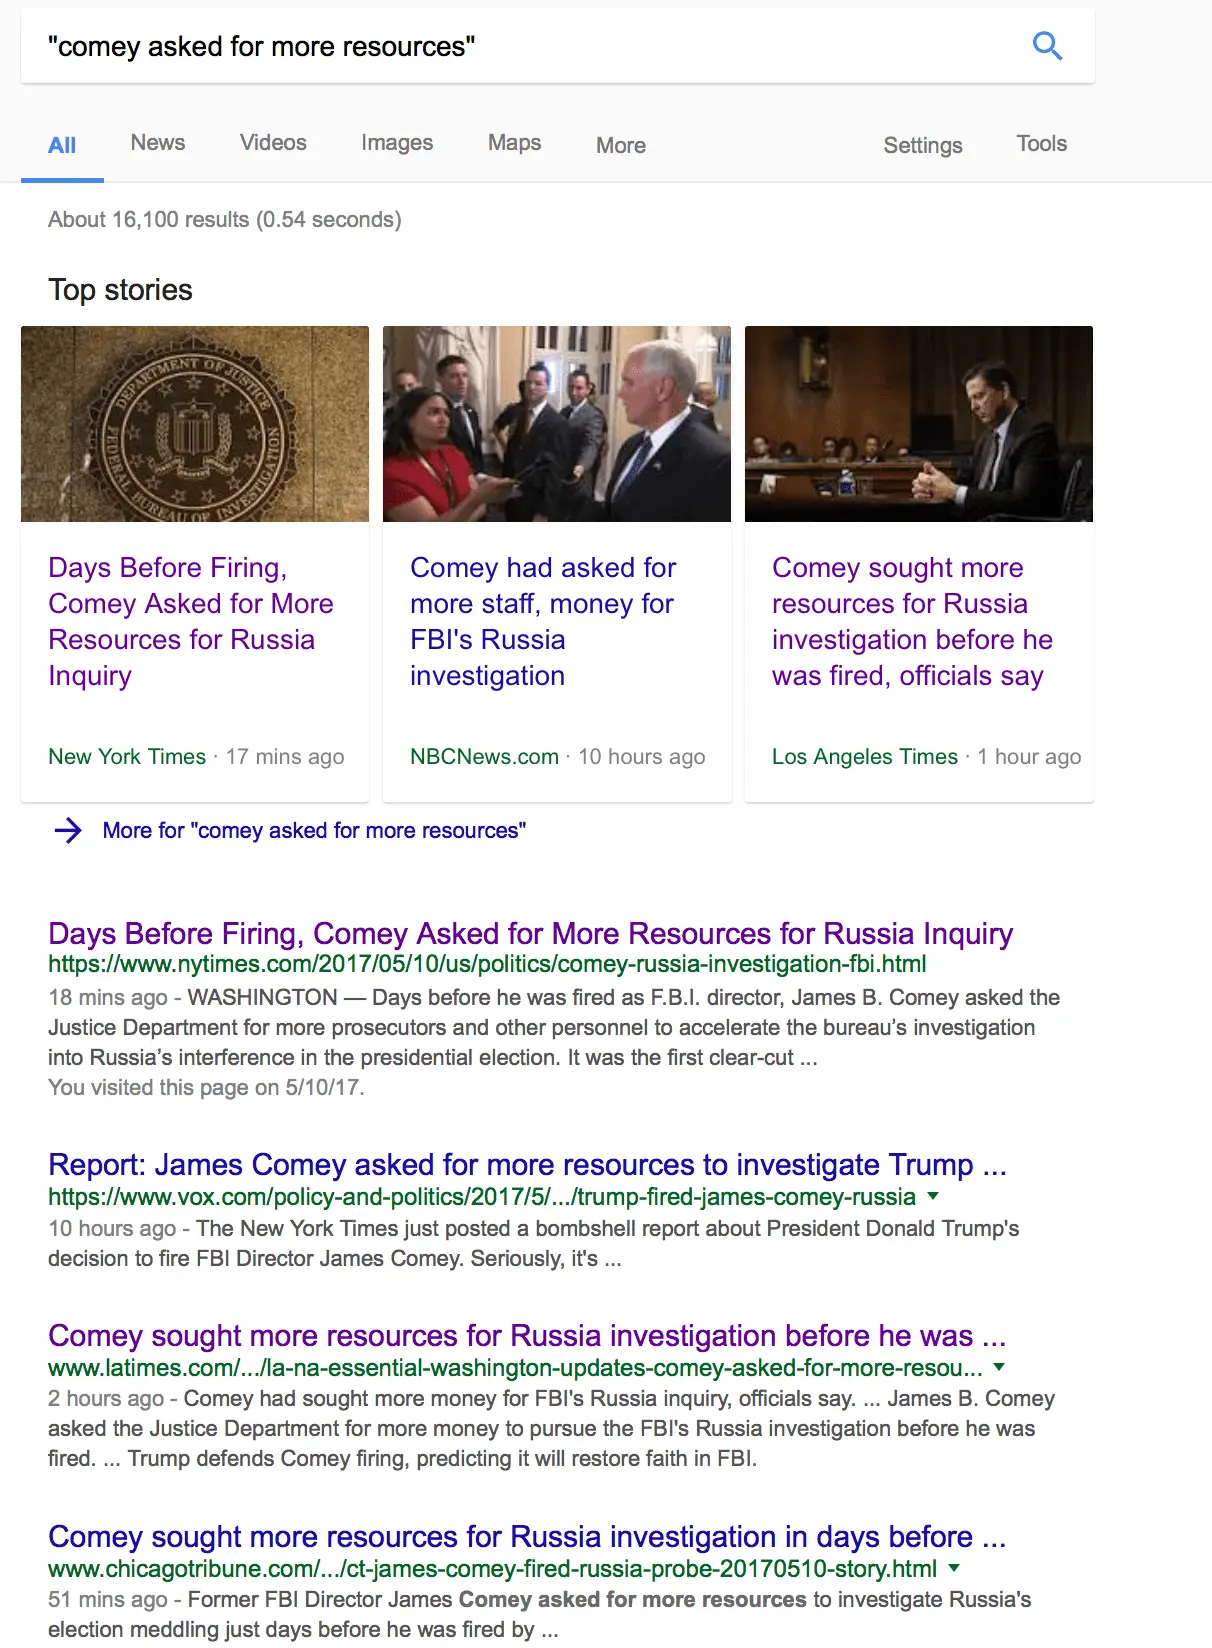Click the www.chicagotribune.com green URL text
Image resolution: width=1212 pixels, height=1648 pixels.
click(x=493, y=1569)
